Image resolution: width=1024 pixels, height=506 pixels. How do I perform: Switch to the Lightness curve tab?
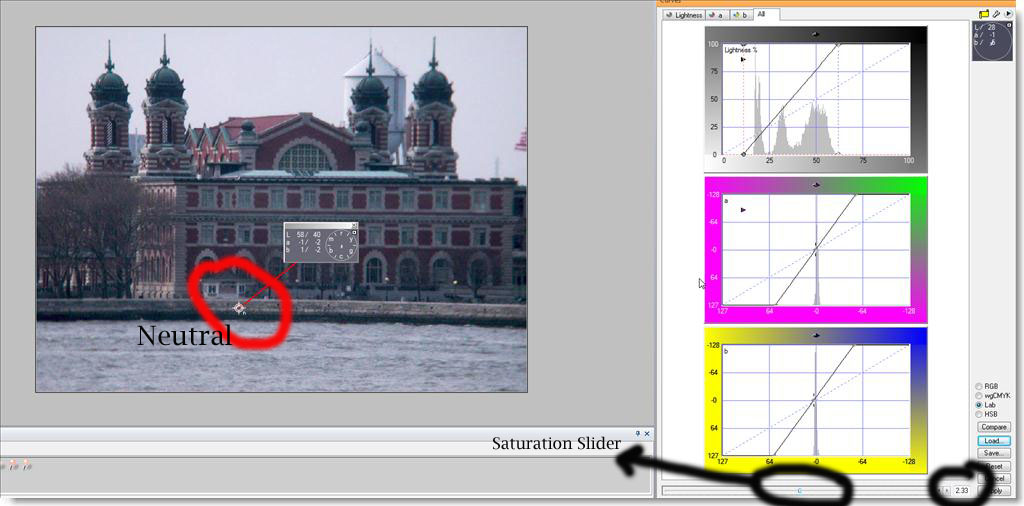[x=686, y=14]
